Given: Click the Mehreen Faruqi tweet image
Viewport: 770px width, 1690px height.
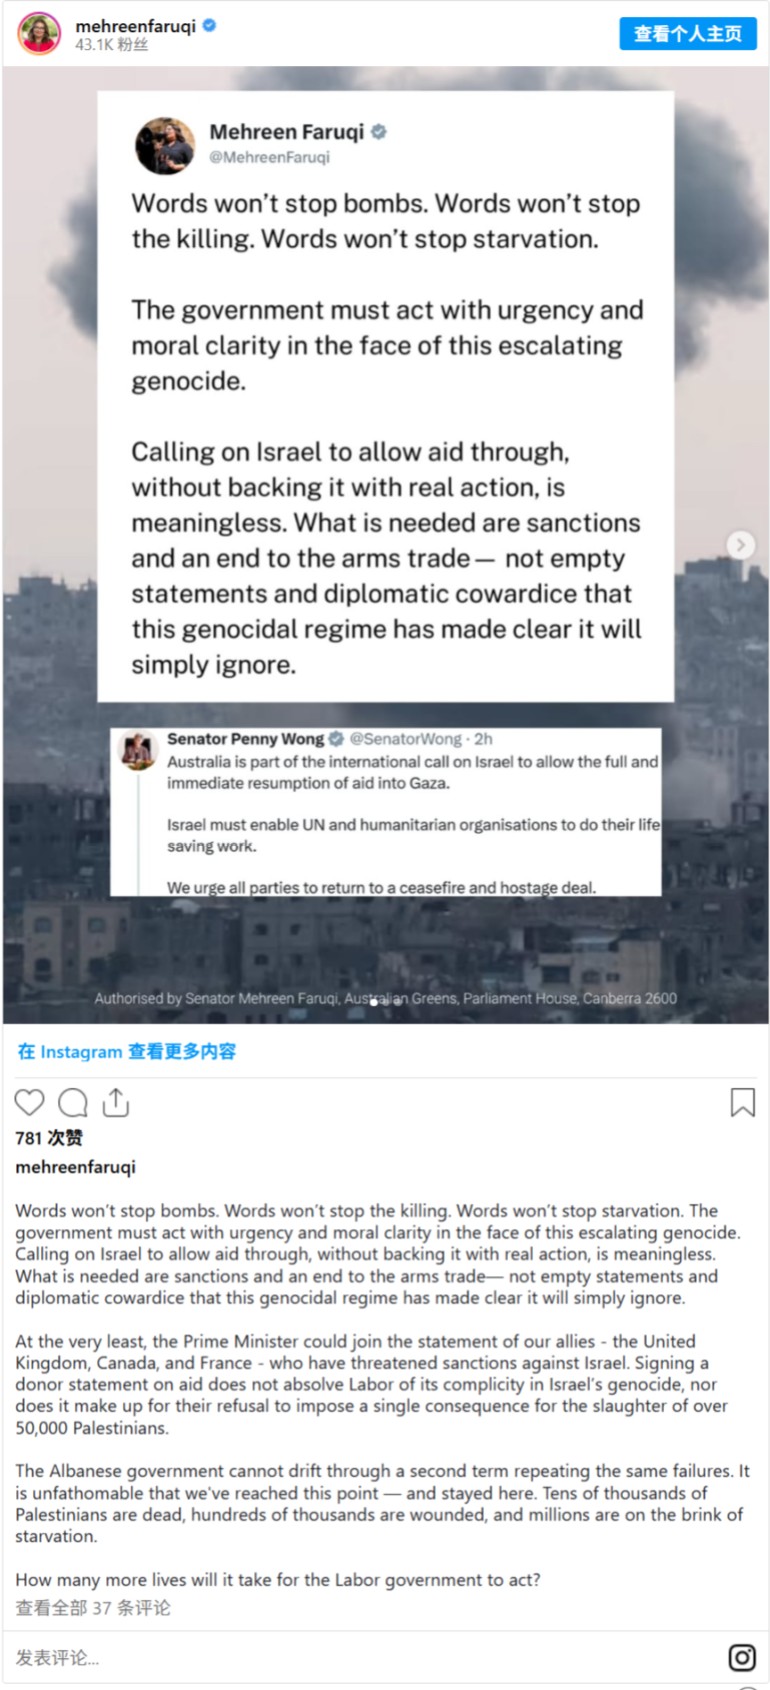Looking at the screenshot, I should coord(385,396).
